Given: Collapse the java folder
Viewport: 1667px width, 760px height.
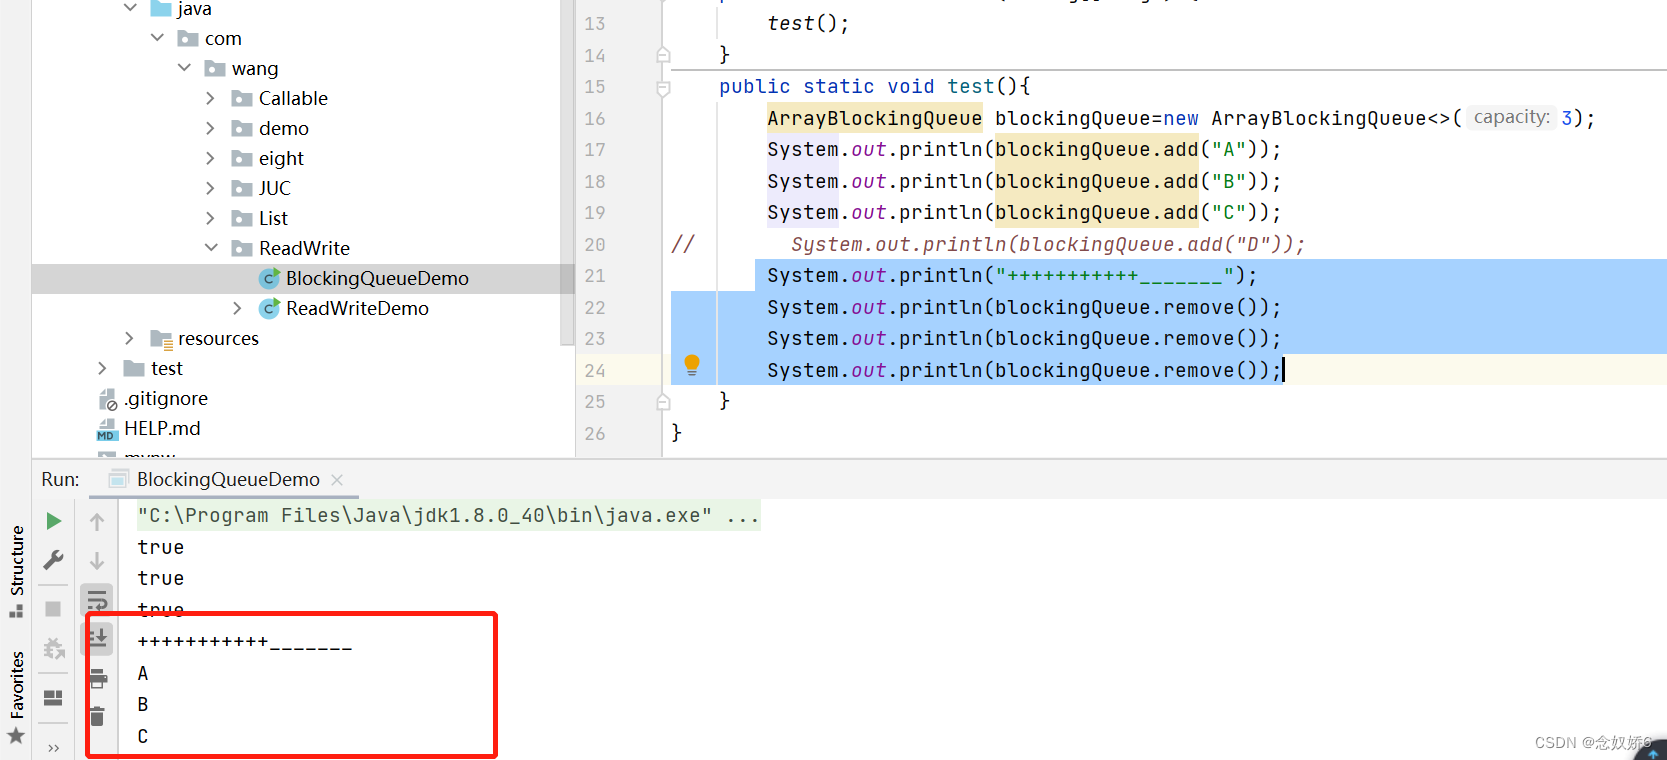Looking at the screenshot, I should tap(130, 8).
